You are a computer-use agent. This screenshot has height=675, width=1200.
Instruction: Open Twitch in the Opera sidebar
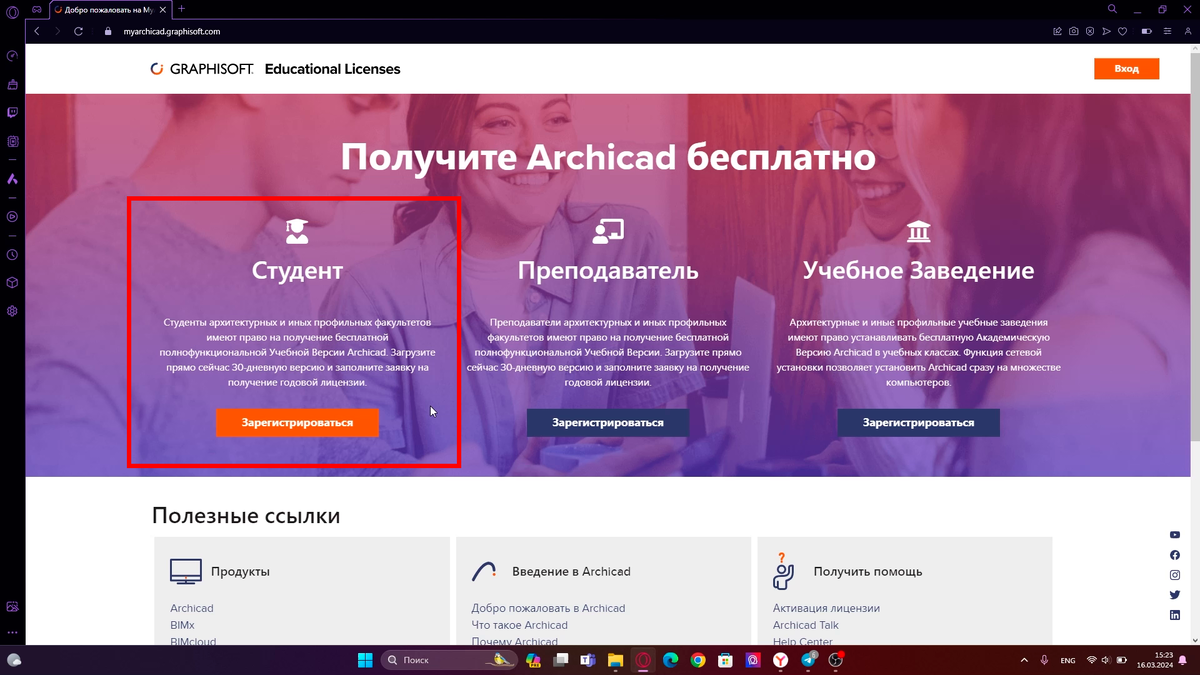tap(12, 113)
